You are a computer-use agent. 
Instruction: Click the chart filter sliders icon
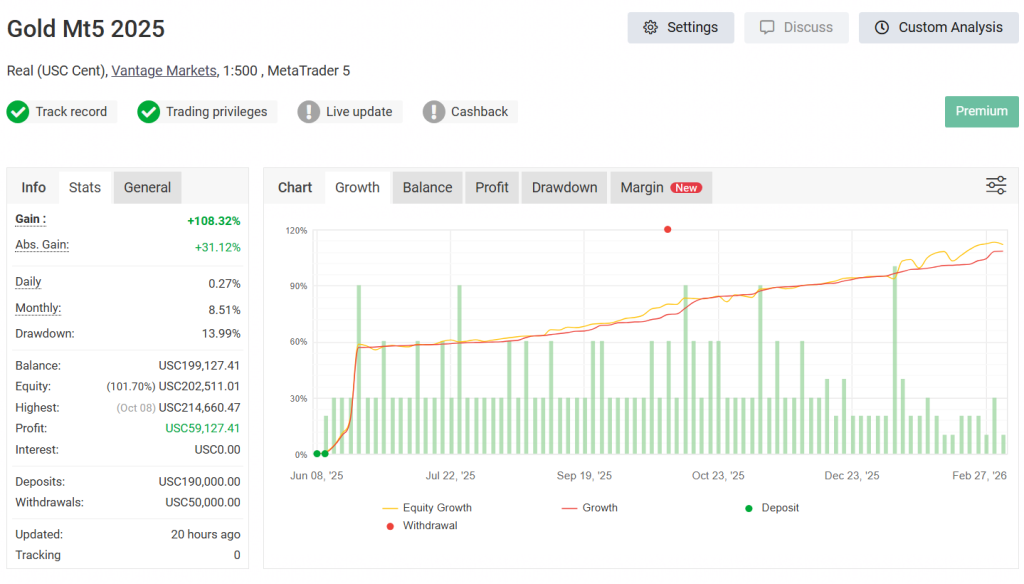[995, 185]
